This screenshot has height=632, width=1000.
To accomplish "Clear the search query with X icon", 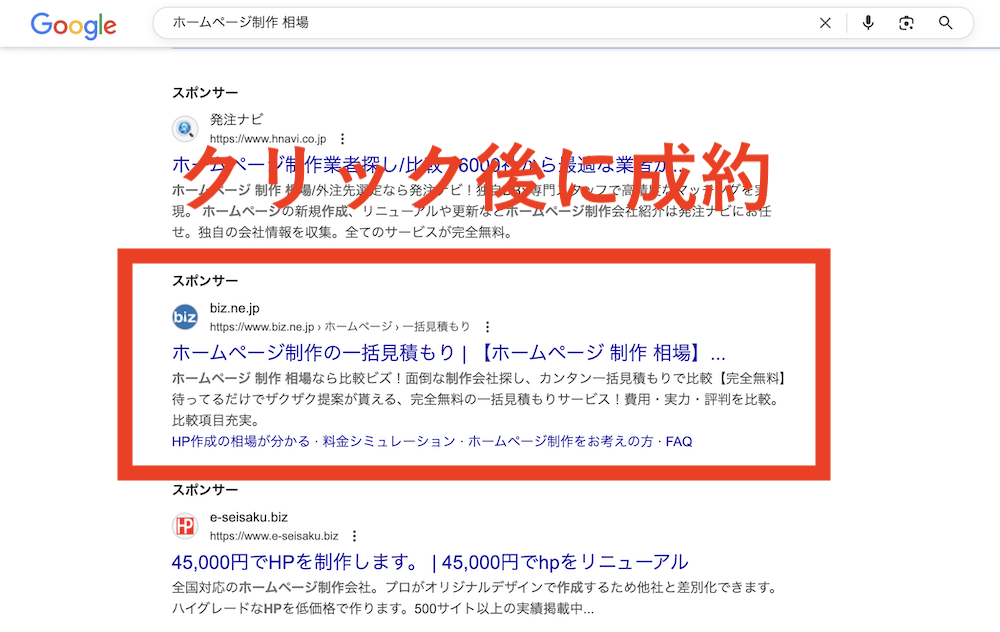I will (x=825, y=23).
